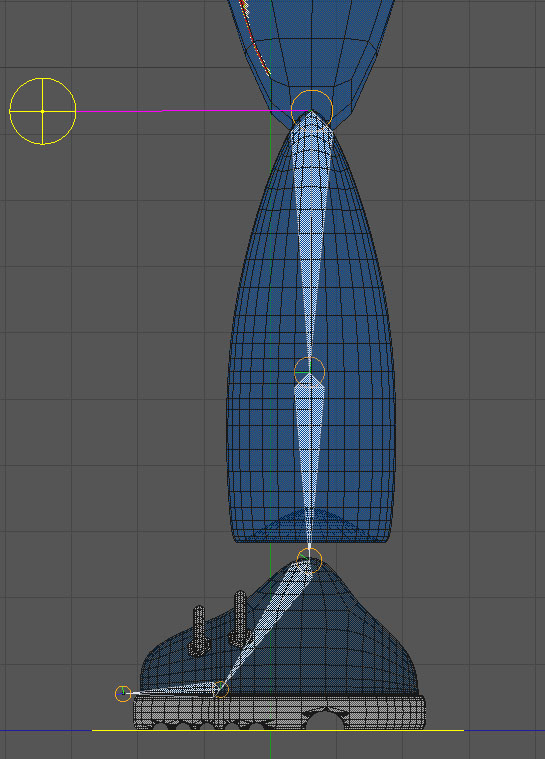545x759 pixels.
Task: Select the gray shoe sole mesh
Action: [280, 713]
